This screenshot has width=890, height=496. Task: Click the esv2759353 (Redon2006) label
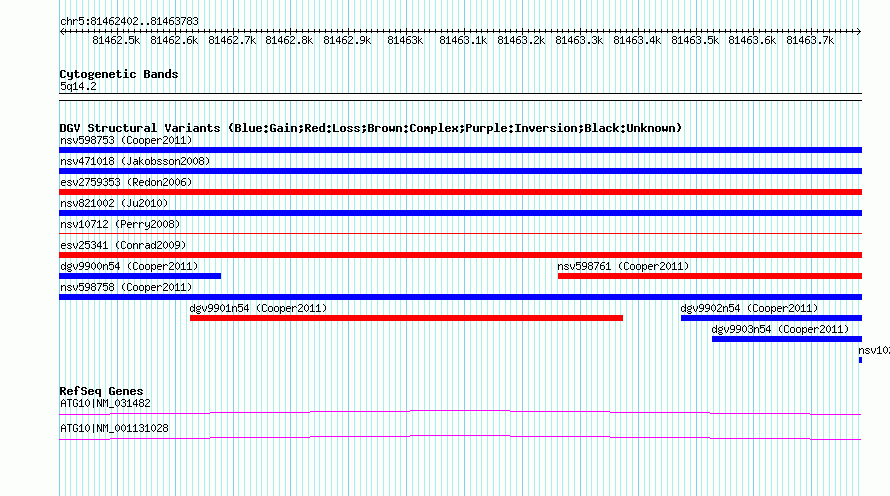click(126, 182)
